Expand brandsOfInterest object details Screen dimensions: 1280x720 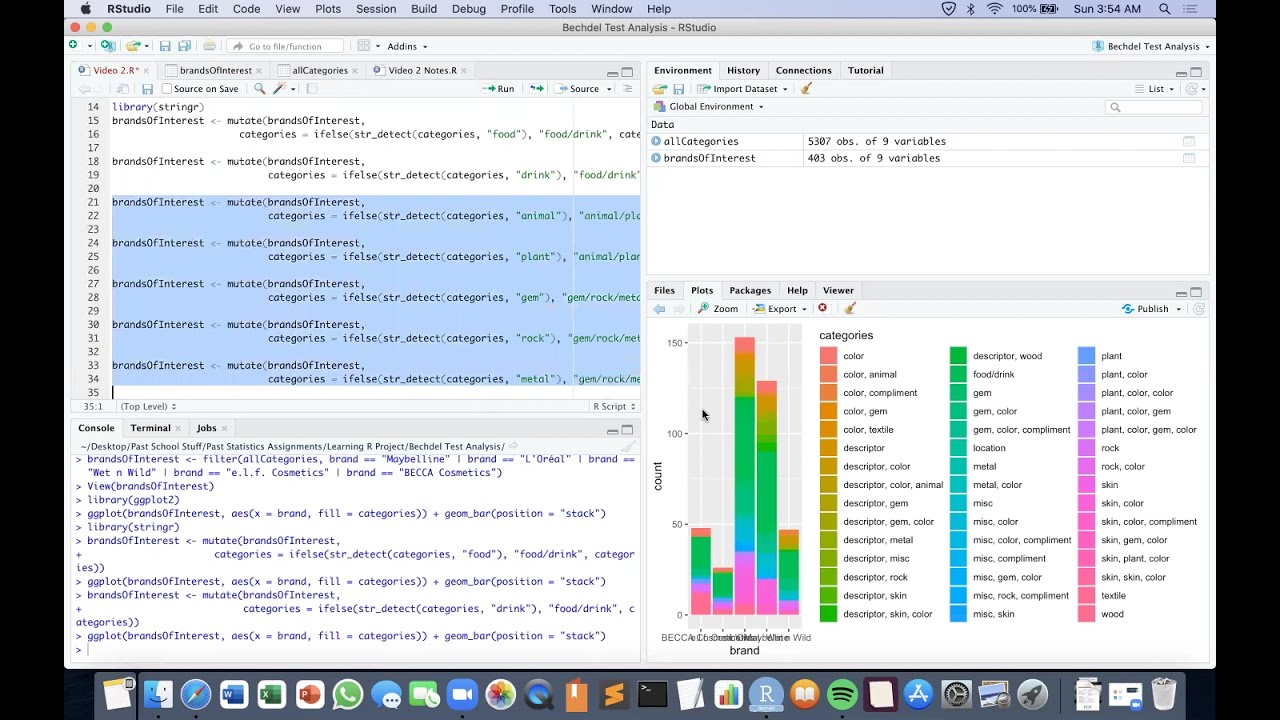656,158
